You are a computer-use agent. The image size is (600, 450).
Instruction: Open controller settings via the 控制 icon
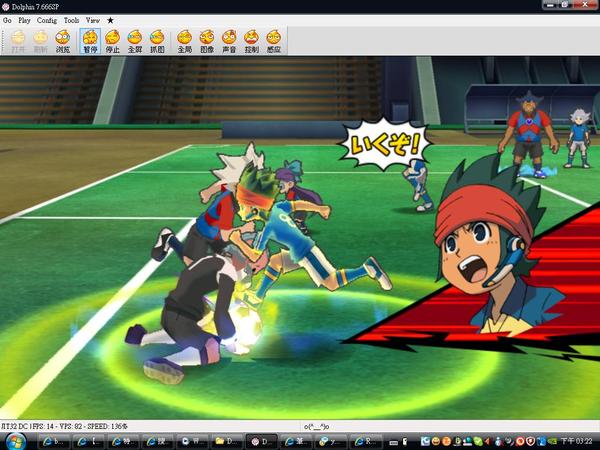(251, 41)
